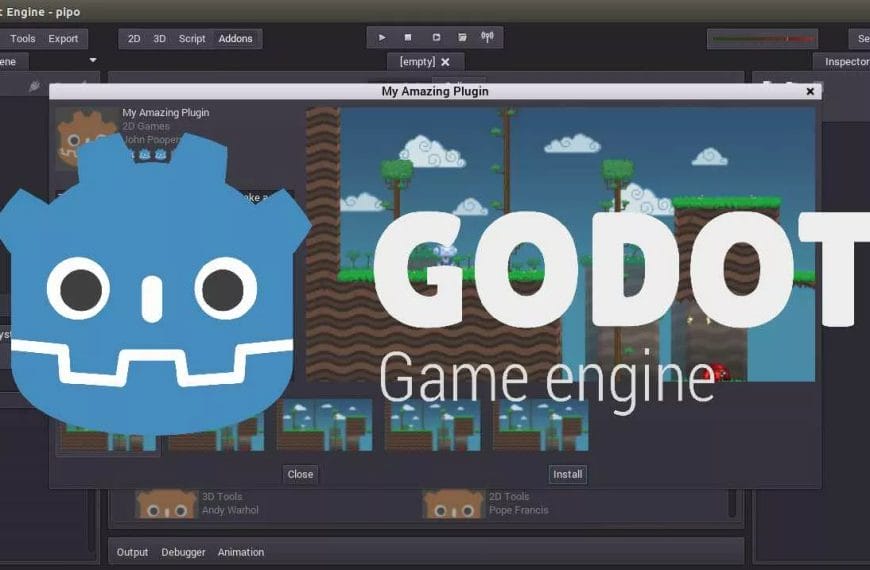Open the Tools menu
Viewport: 870px width, 570px height.
point(23,38)
